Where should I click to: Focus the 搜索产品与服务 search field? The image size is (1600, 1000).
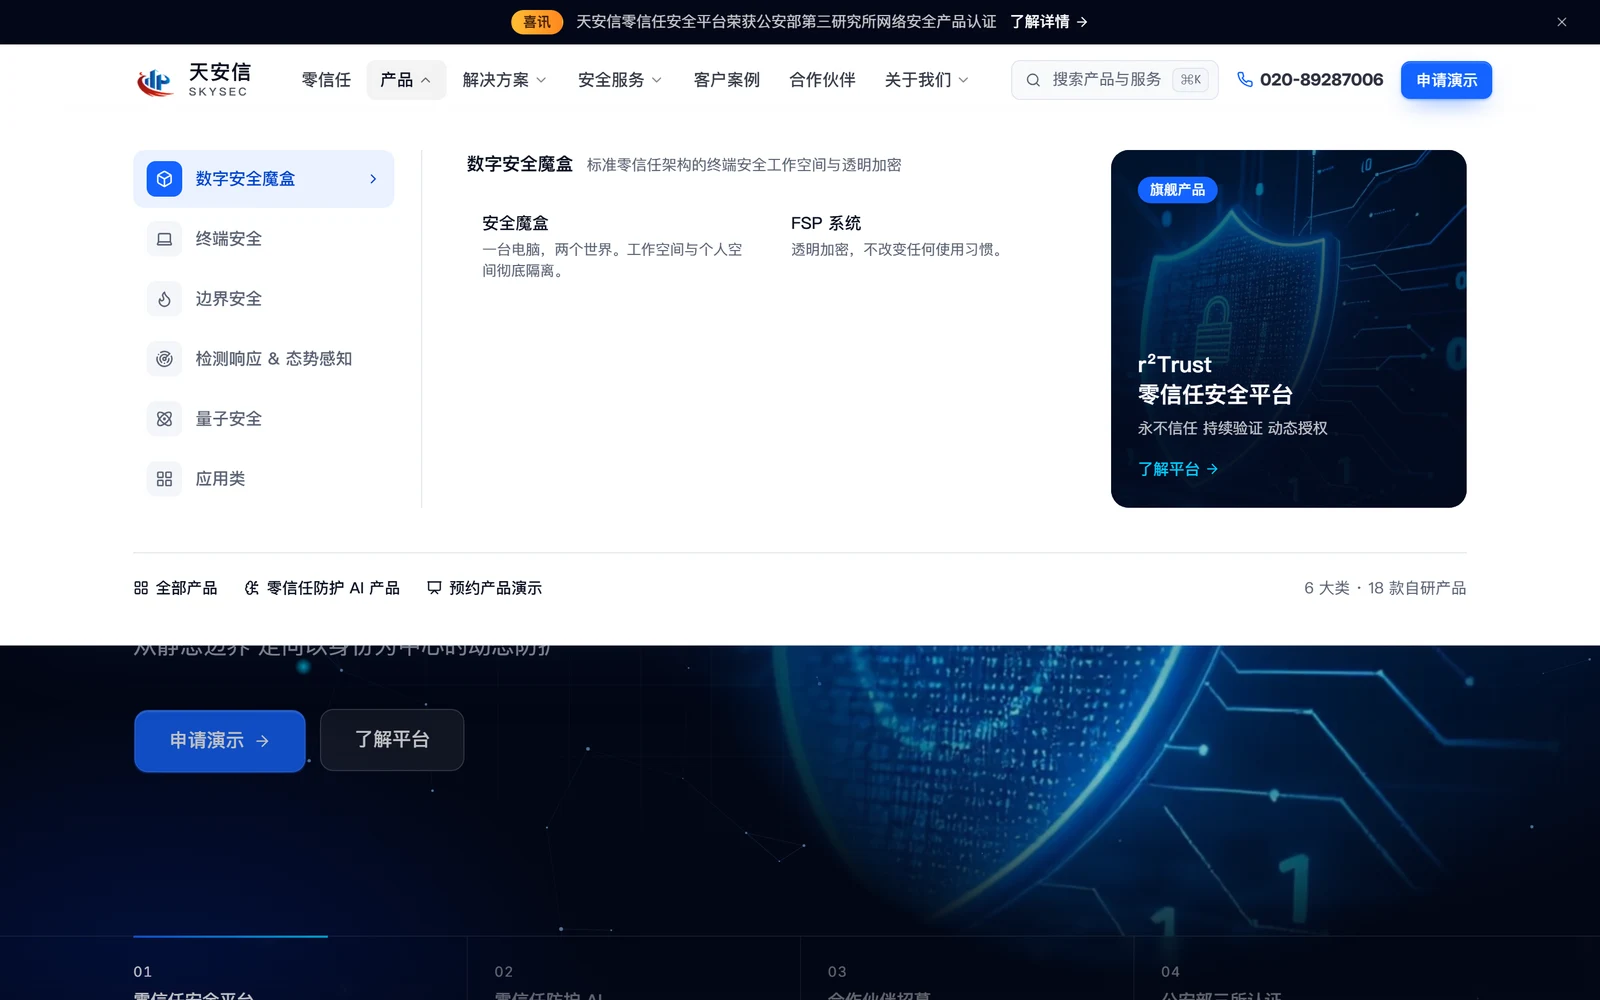1115,80
